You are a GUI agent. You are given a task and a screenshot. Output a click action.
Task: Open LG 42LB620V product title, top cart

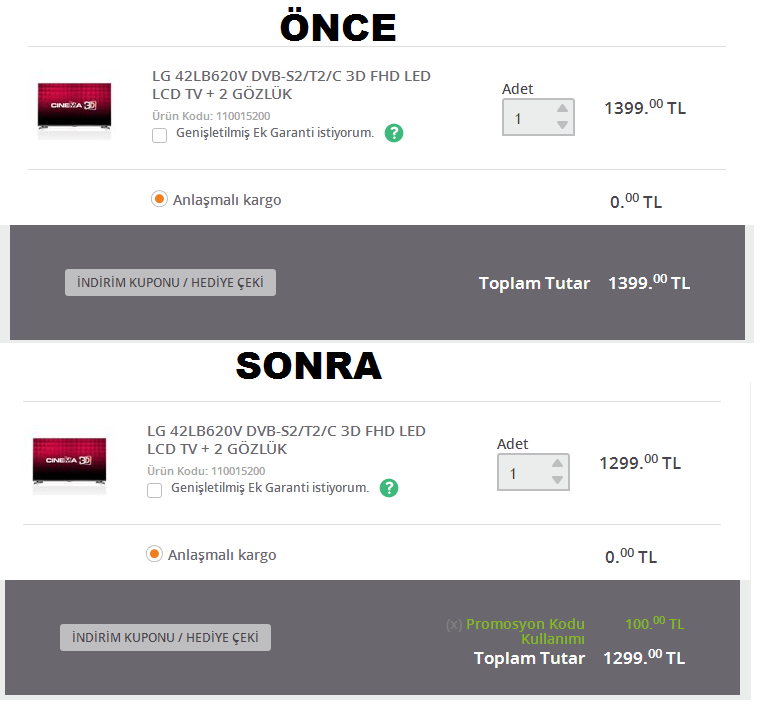tap(291, 85)
